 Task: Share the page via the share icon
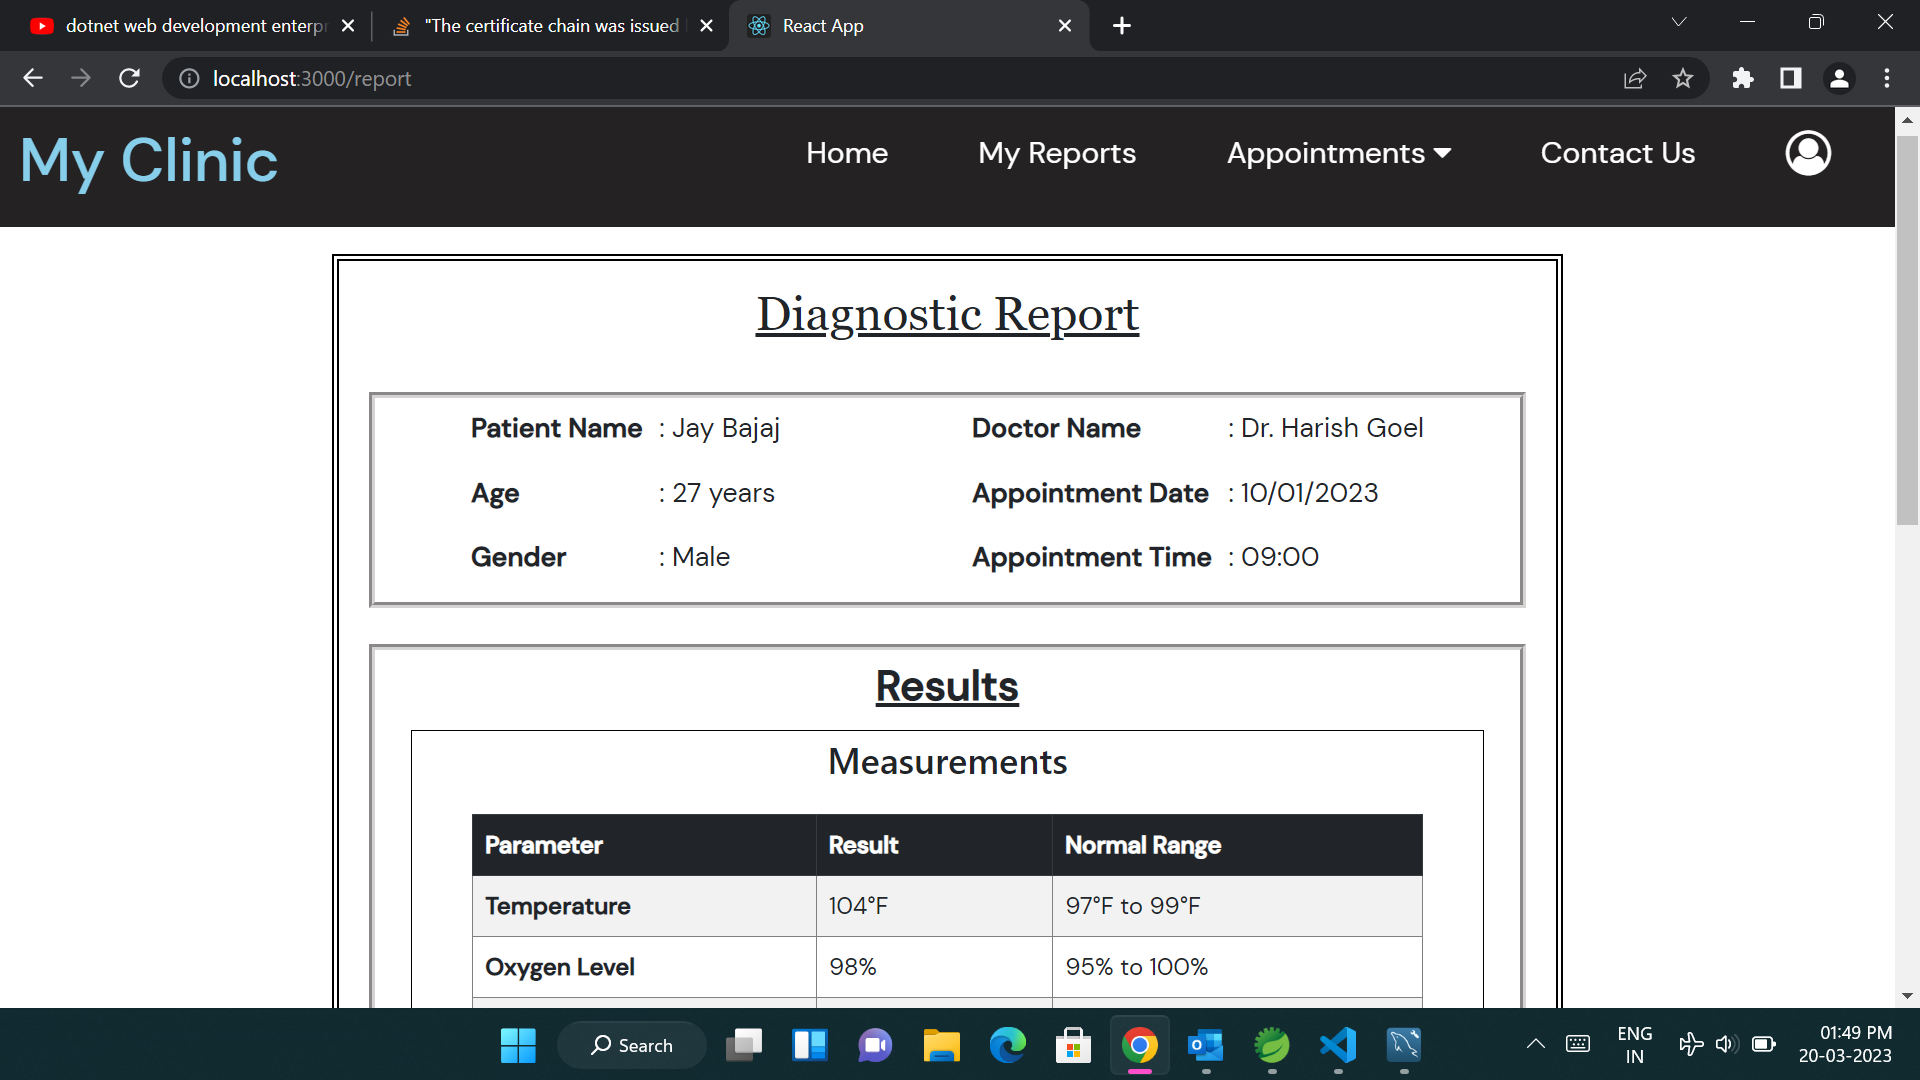[x=1634, y=78]
